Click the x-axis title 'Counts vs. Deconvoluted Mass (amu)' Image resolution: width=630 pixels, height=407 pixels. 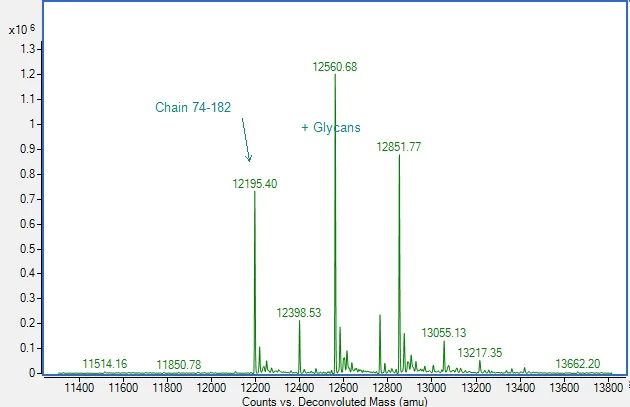(x=335, y=401)
